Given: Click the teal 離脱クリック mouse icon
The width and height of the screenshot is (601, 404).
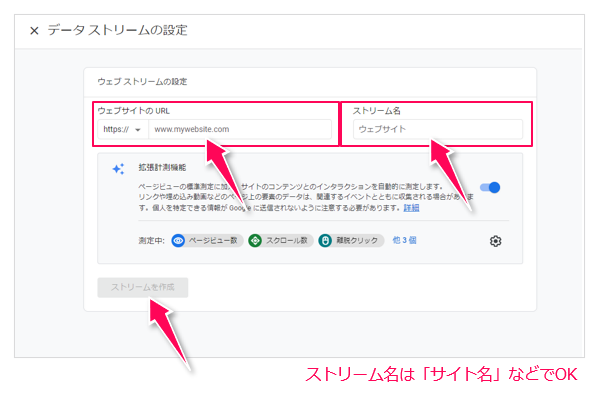Looking at the screenshot, I should pos(325,241).
